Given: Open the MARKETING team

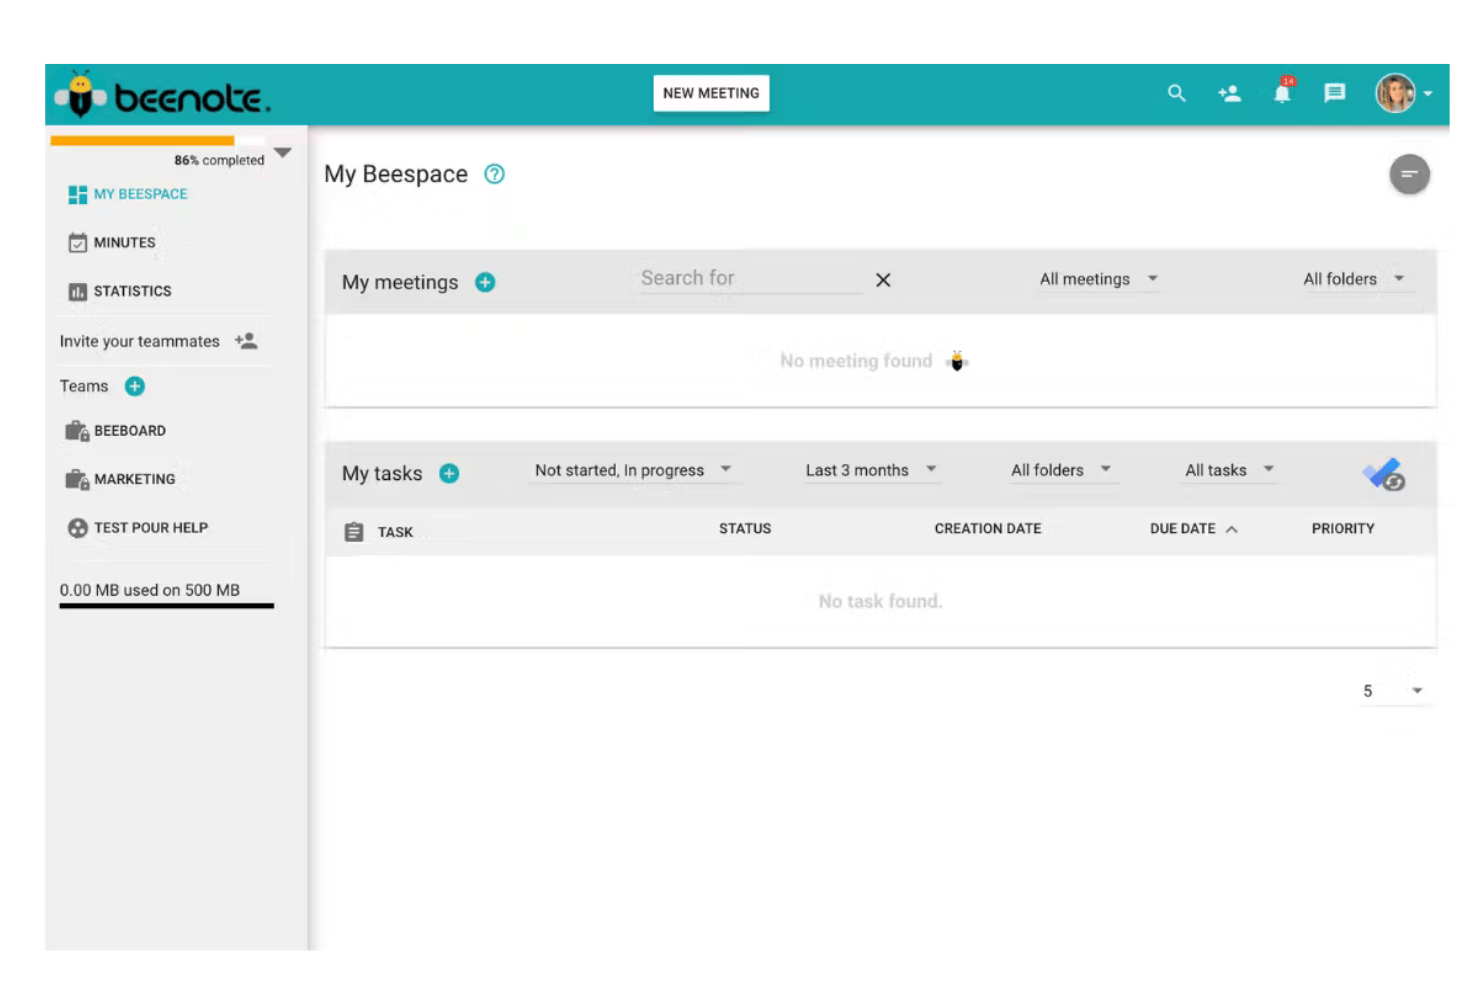Looking at the screenshot, I should (135, 479).
